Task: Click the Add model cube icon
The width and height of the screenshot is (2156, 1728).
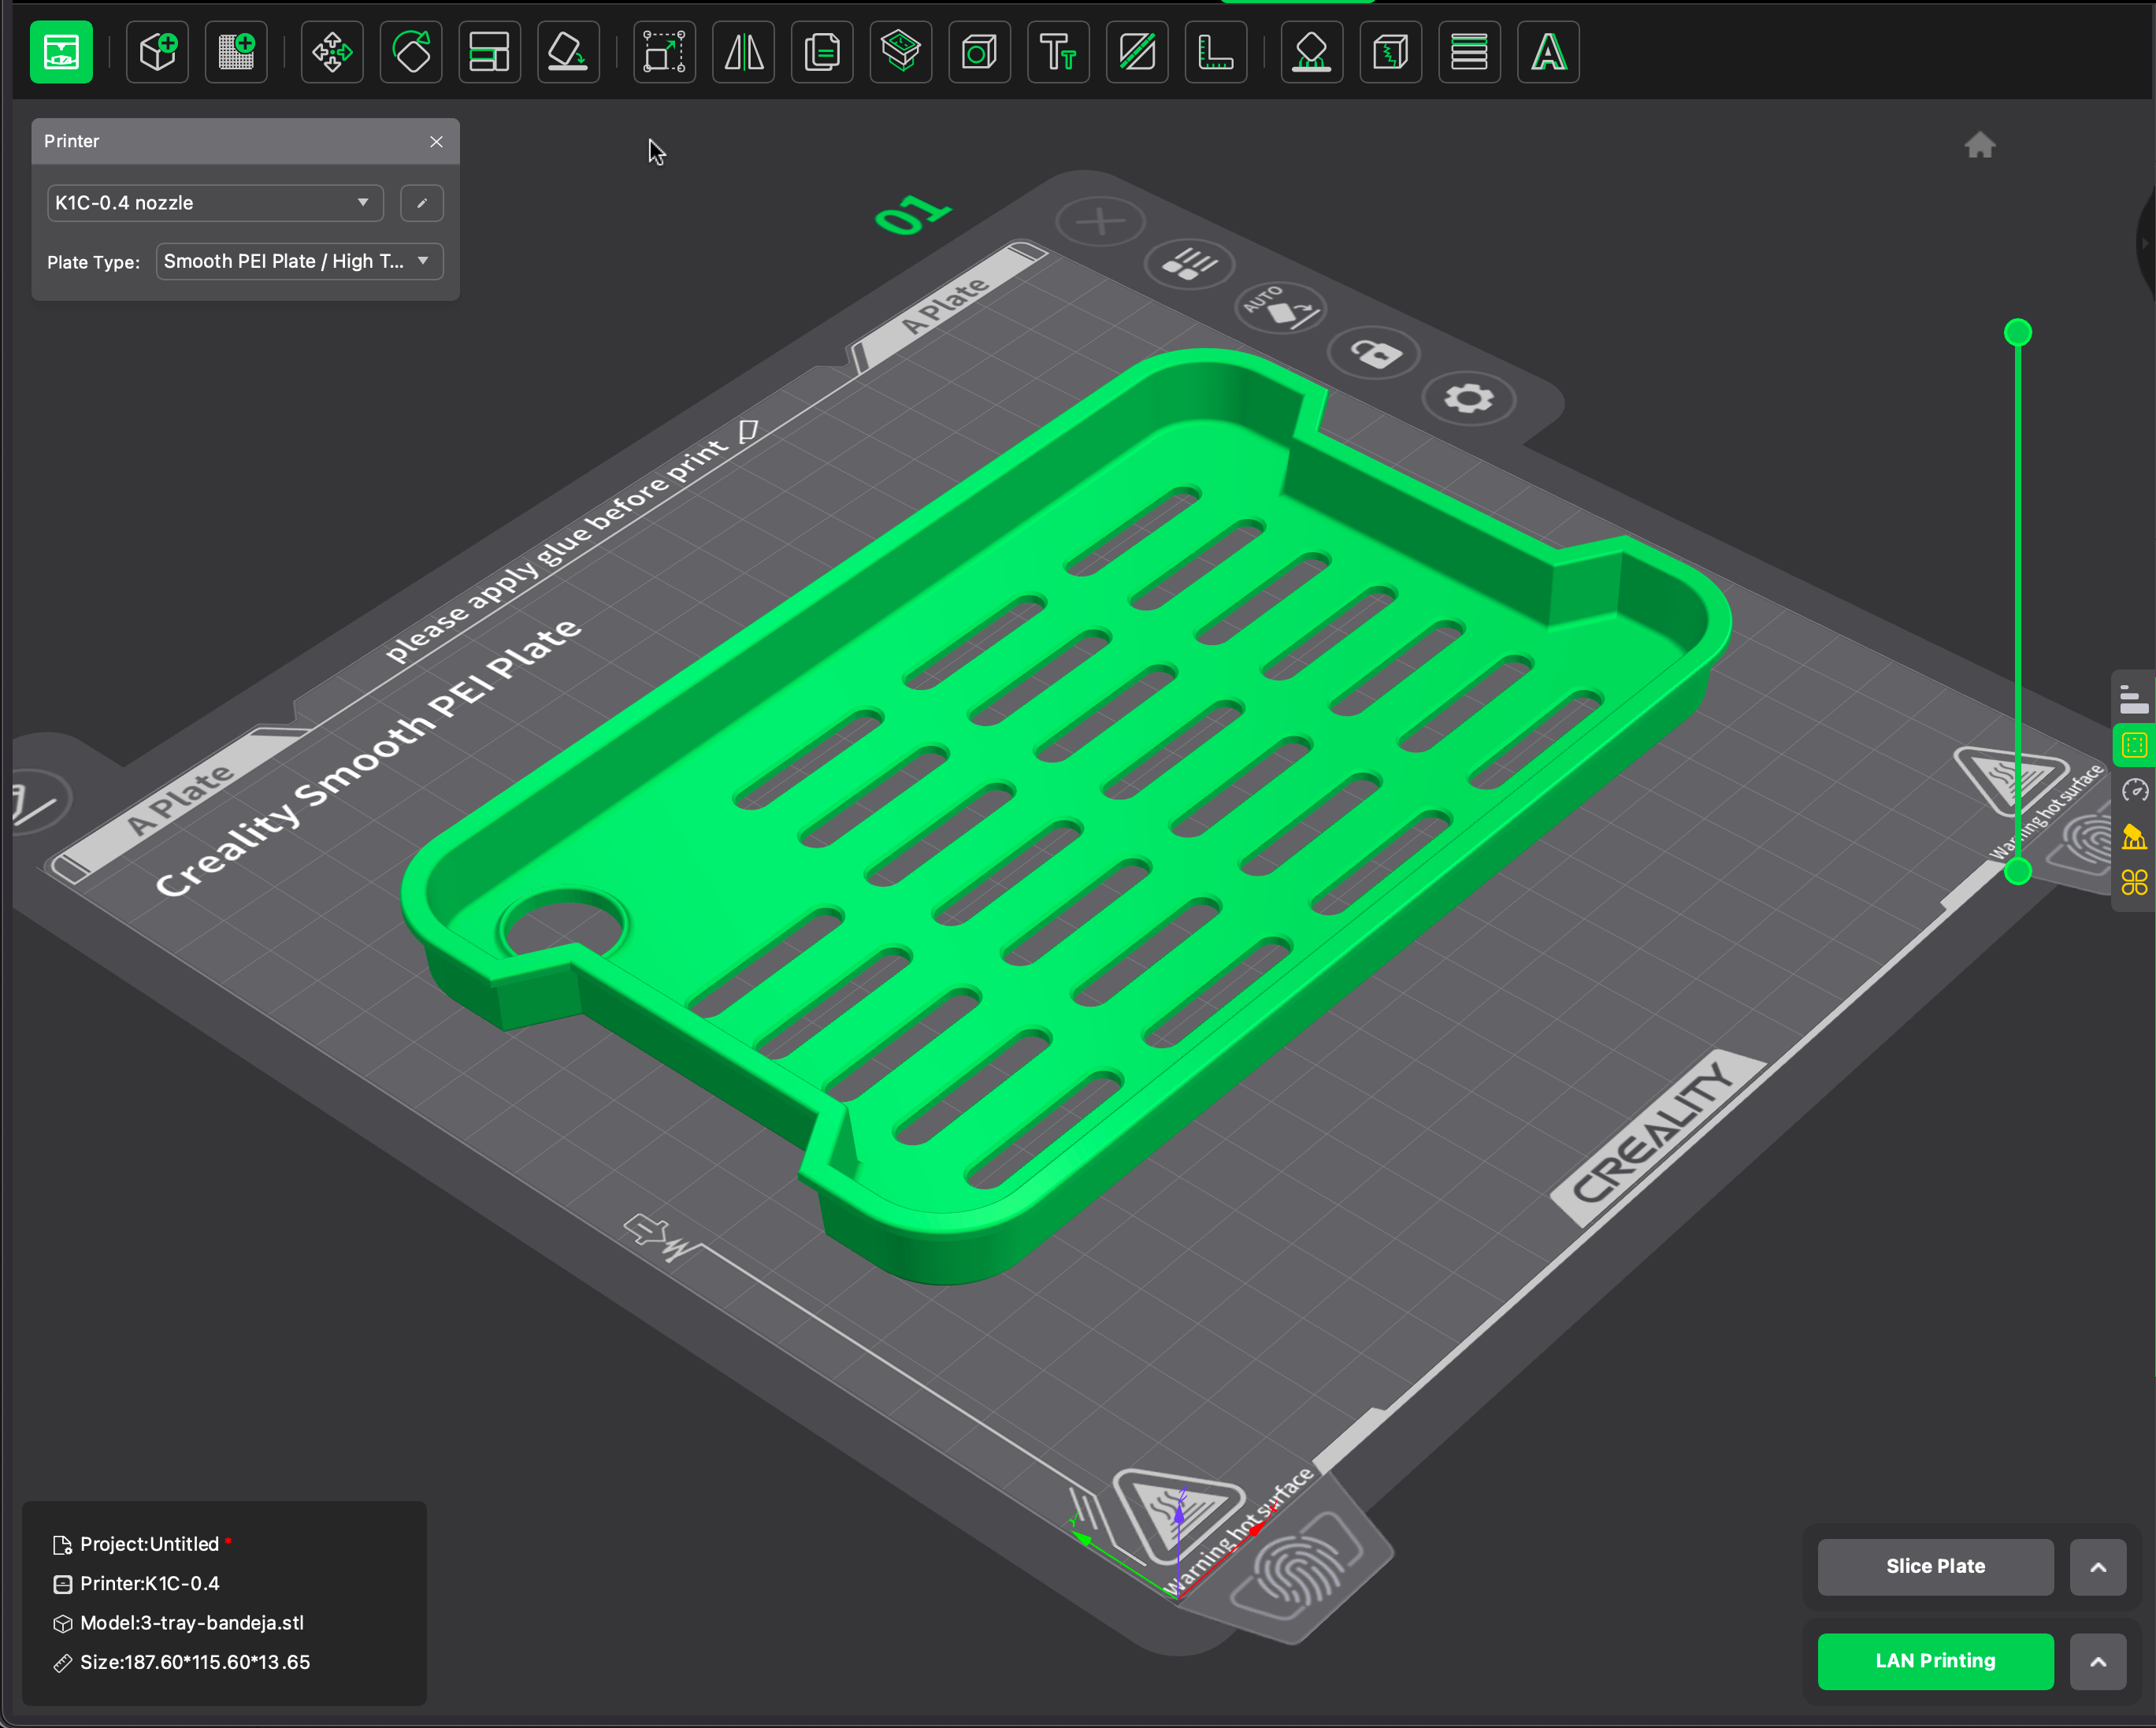Action: 158,52
